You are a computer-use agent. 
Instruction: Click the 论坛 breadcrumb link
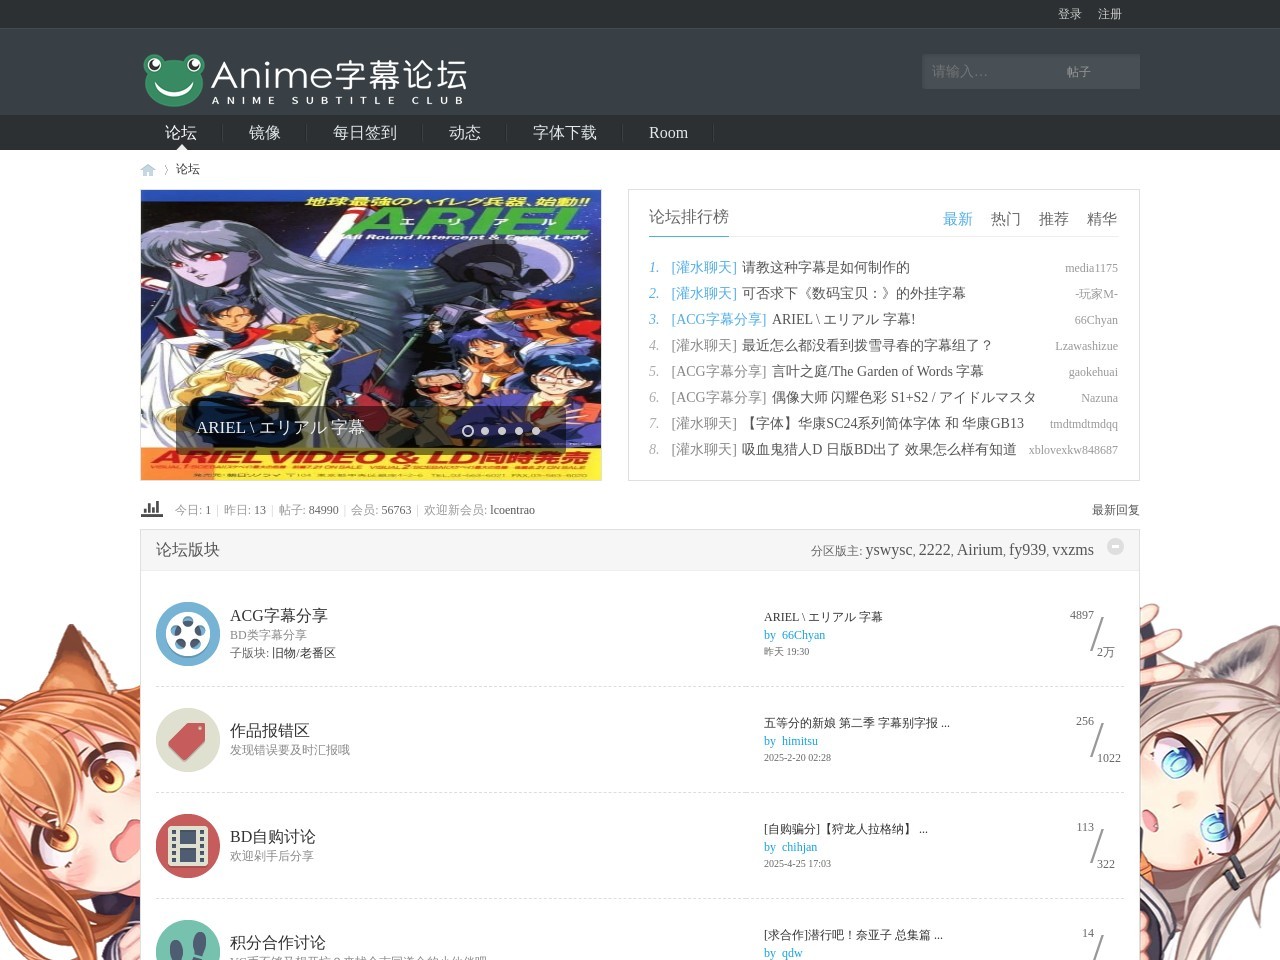[188, 169]
